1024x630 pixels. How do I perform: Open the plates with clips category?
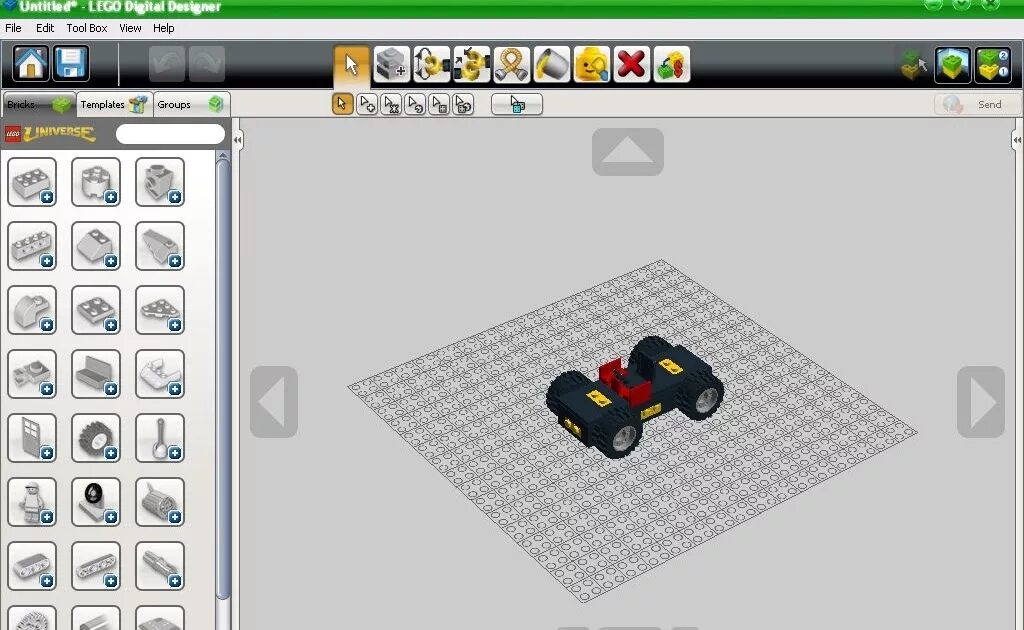pos(32,374)
